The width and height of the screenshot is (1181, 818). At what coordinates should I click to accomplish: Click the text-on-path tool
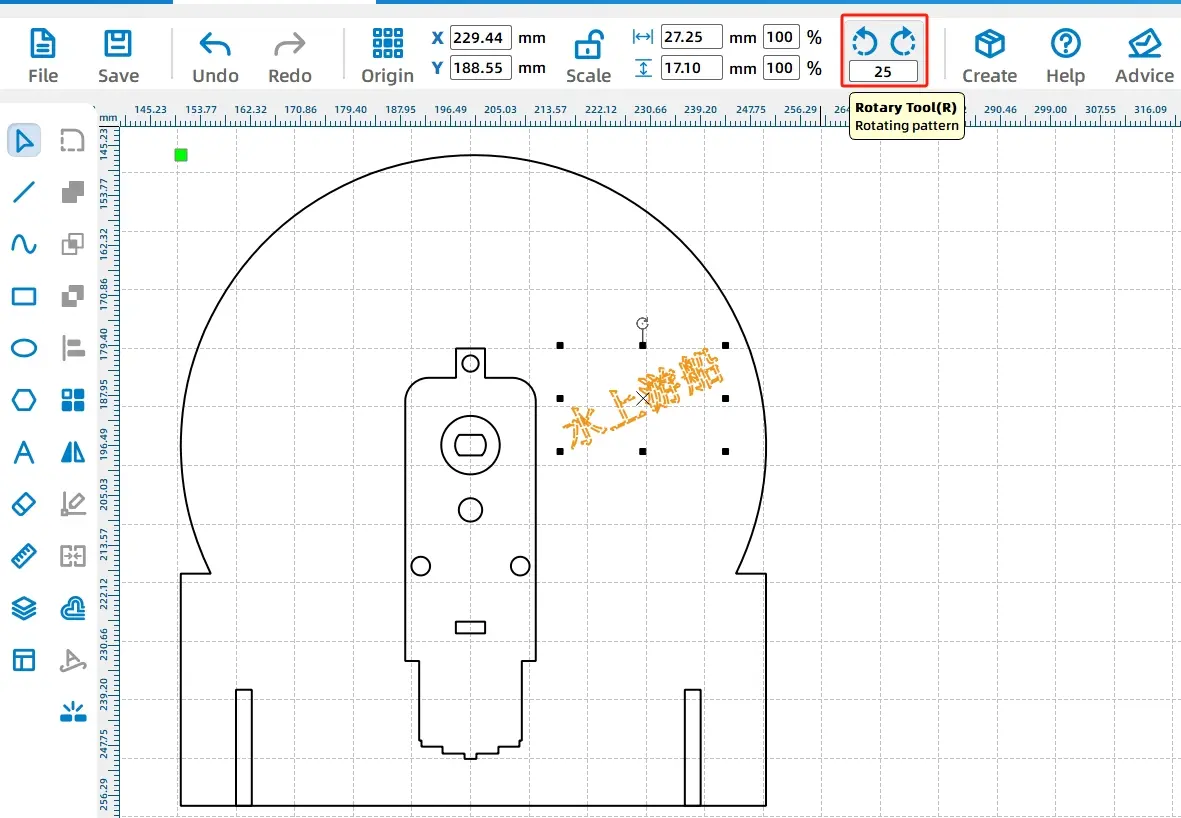point(72,660)
